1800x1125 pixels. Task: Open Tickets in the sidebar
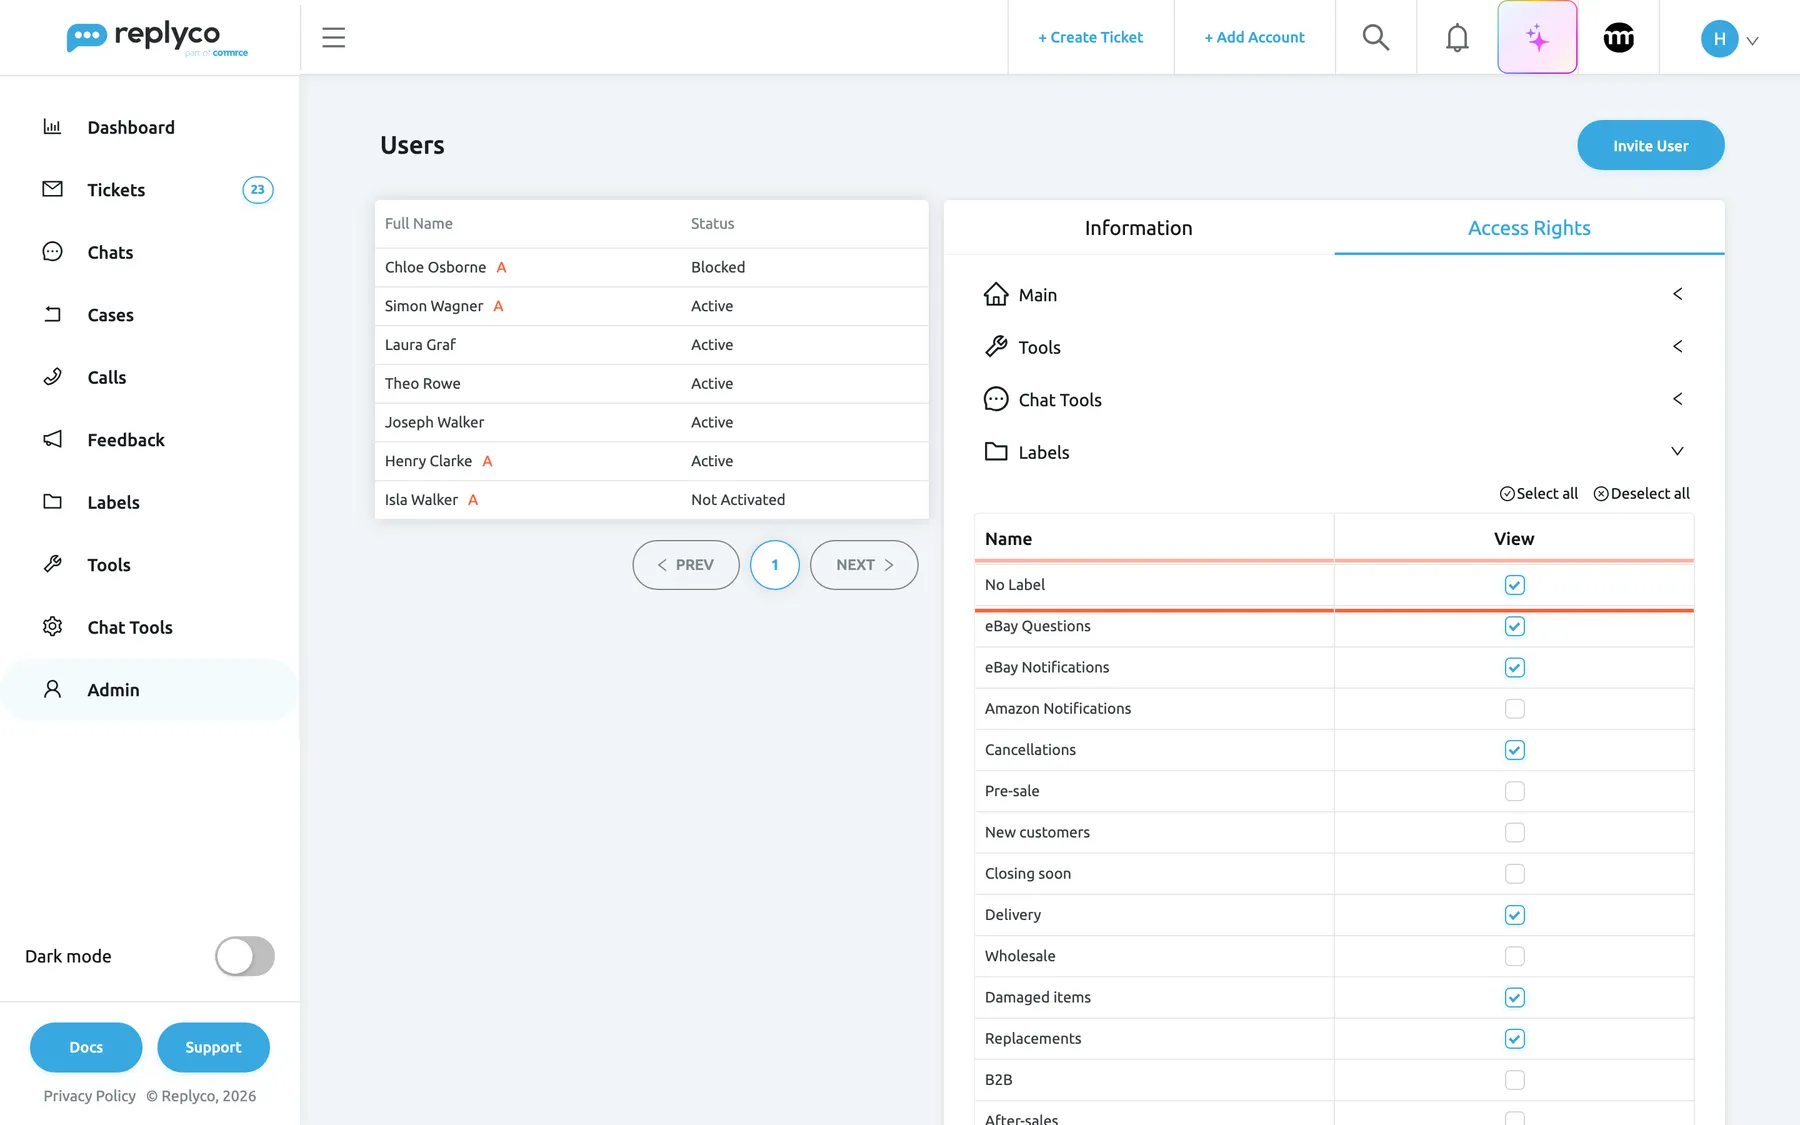116,190
